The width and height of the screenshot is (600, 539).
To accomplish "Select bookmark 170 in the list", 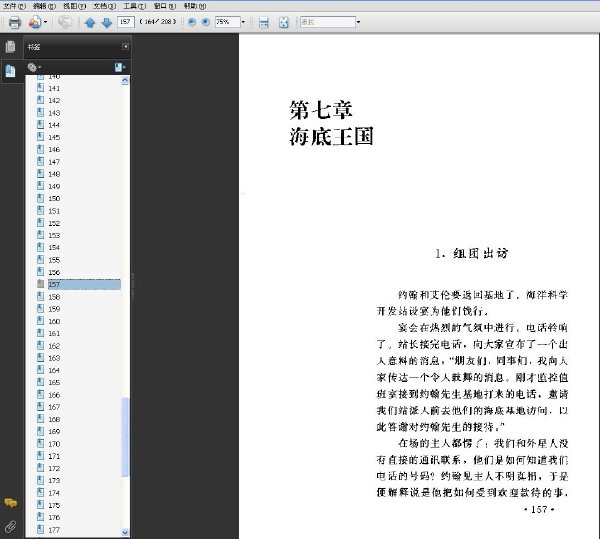I will 54,444.
